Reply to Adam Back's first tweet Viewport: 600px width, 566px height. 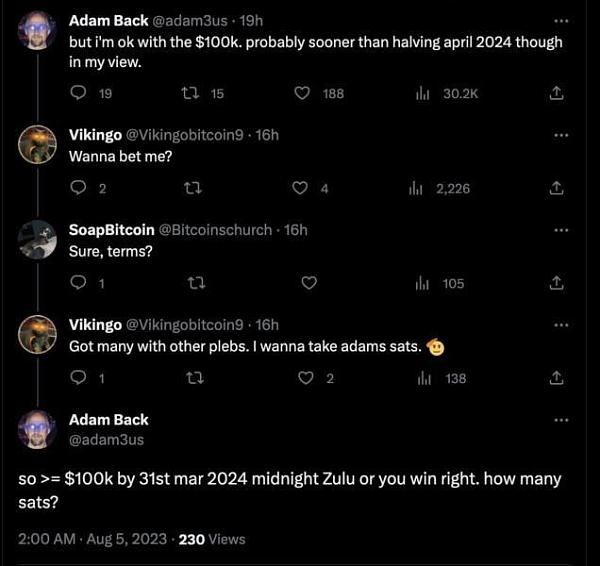[x=79, y=93]
